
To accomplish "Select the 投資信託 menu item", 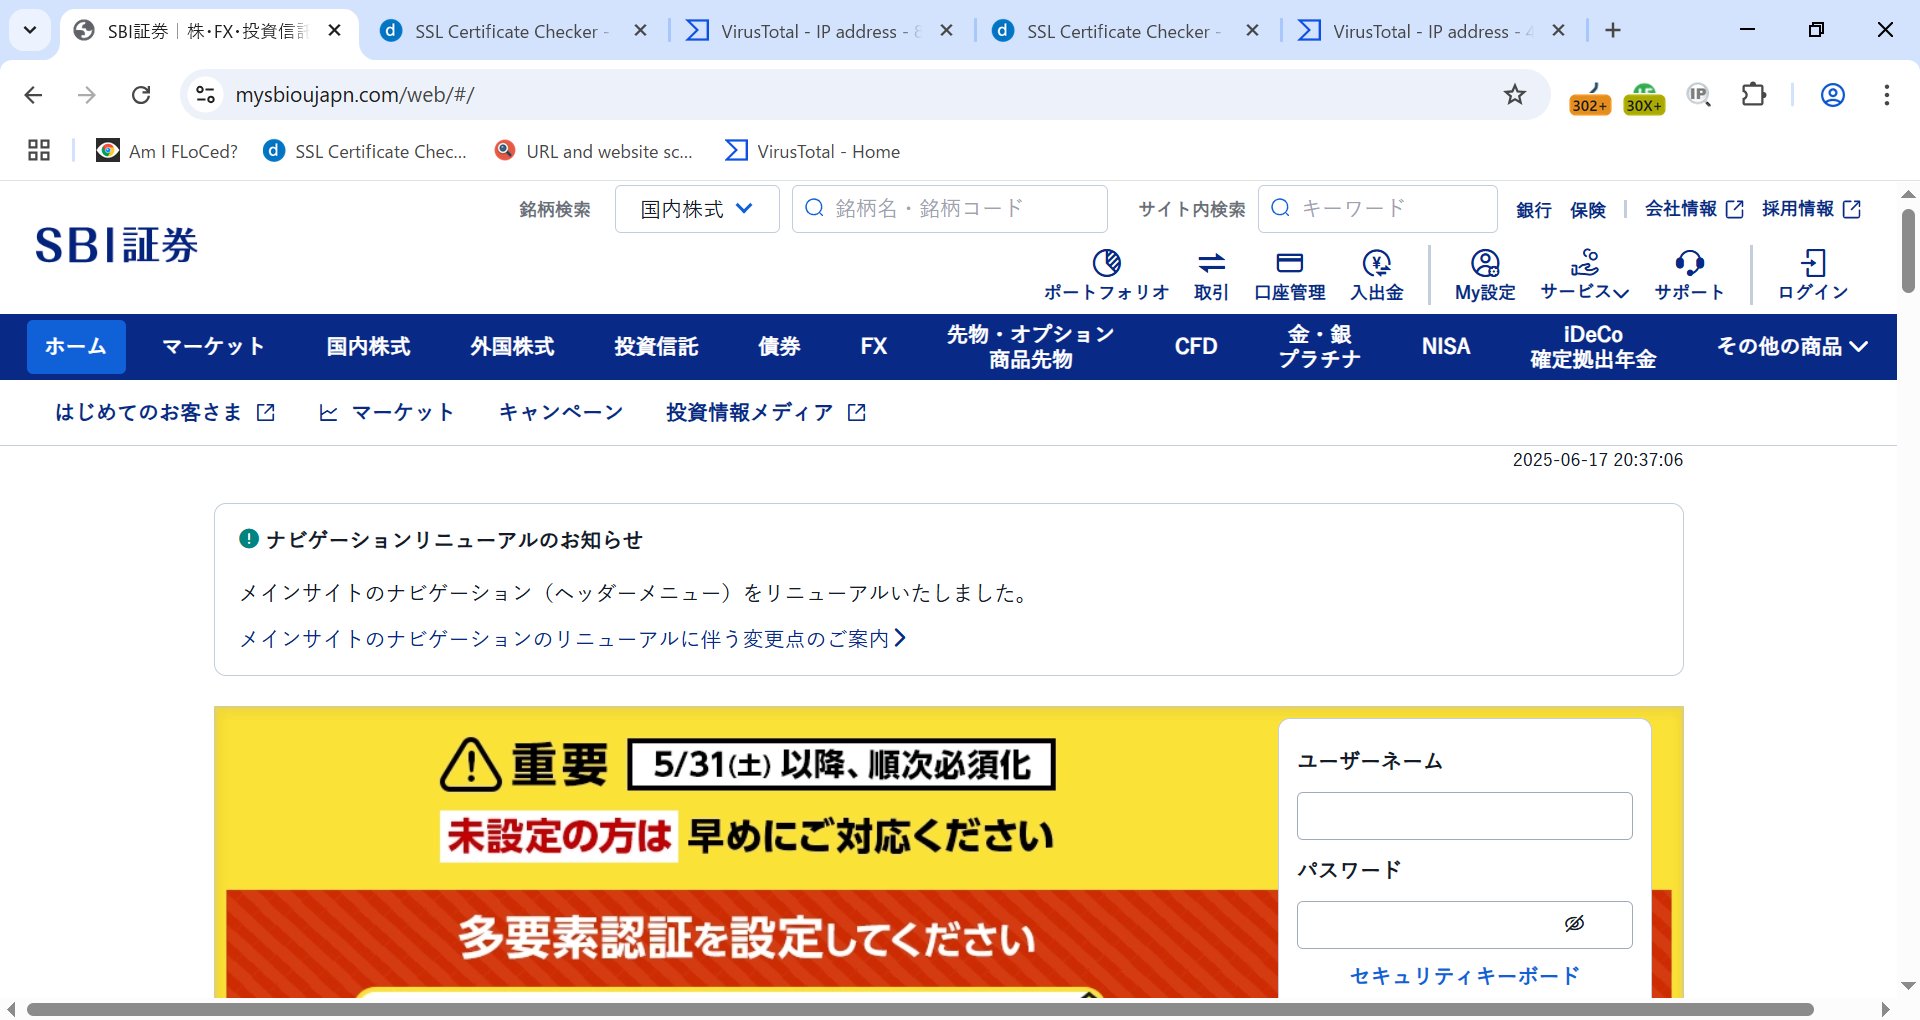I will 656,347.
